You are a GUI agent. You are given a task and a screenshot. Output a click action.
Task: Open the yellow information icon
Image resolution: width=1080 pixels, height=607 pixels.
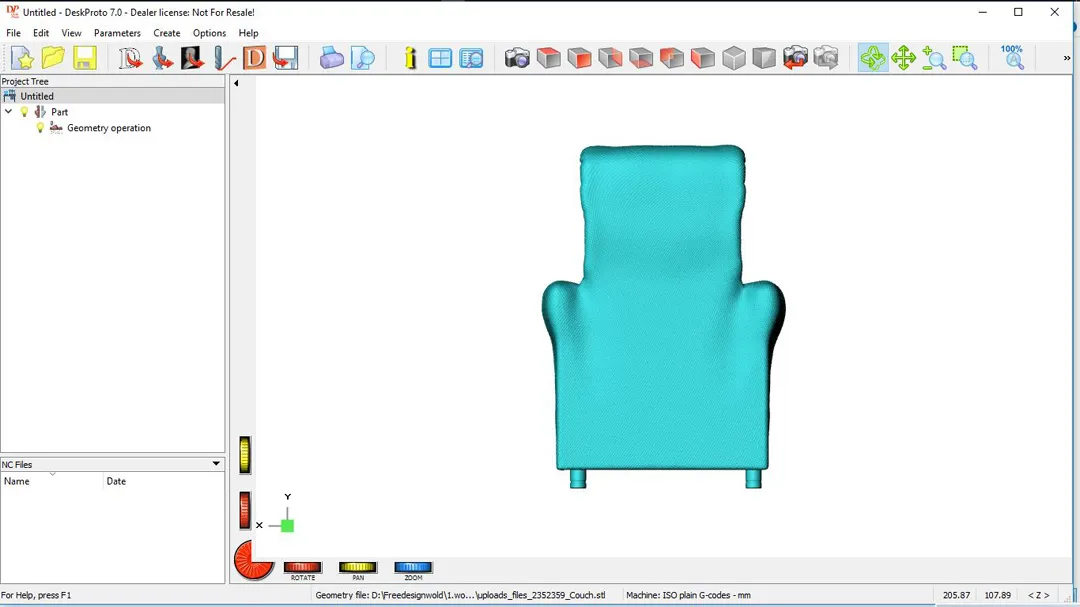click(x=410, y=58)
